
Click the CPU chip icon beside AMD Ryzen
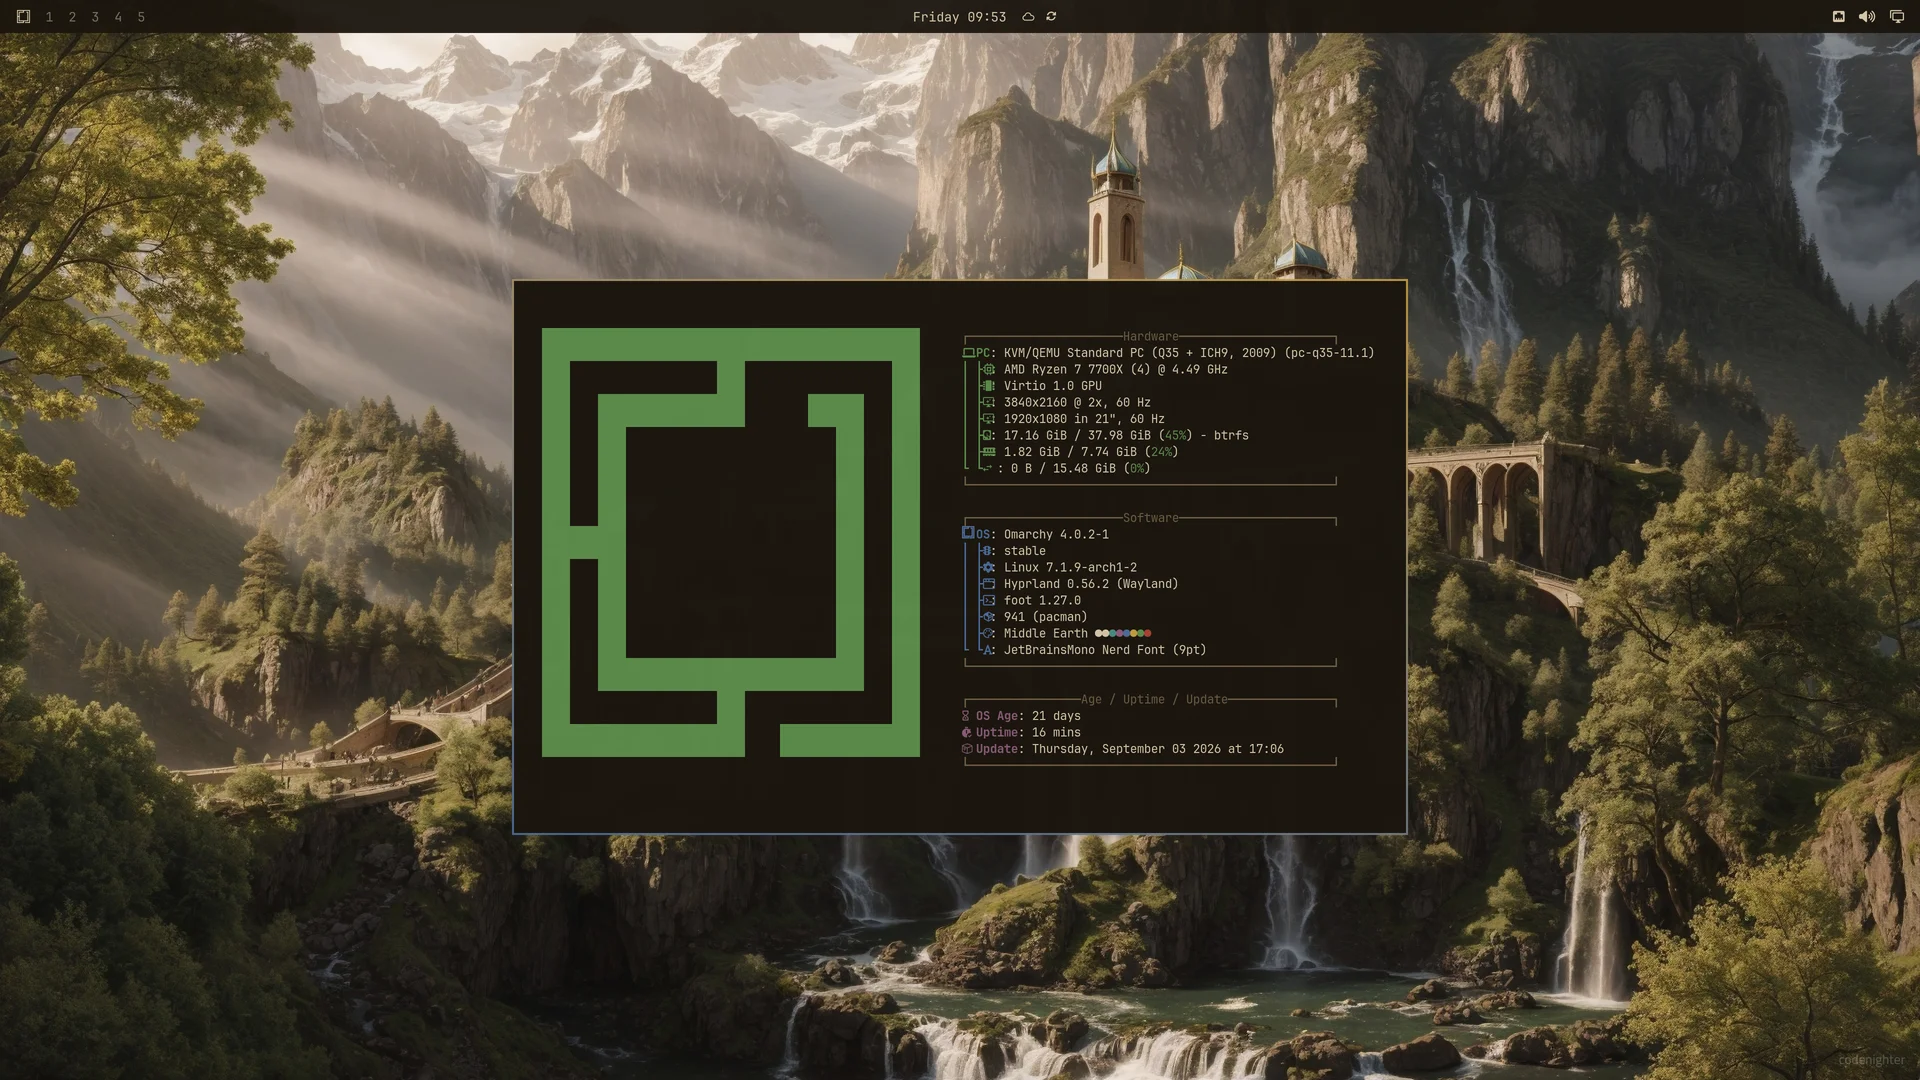coord(989,369)
